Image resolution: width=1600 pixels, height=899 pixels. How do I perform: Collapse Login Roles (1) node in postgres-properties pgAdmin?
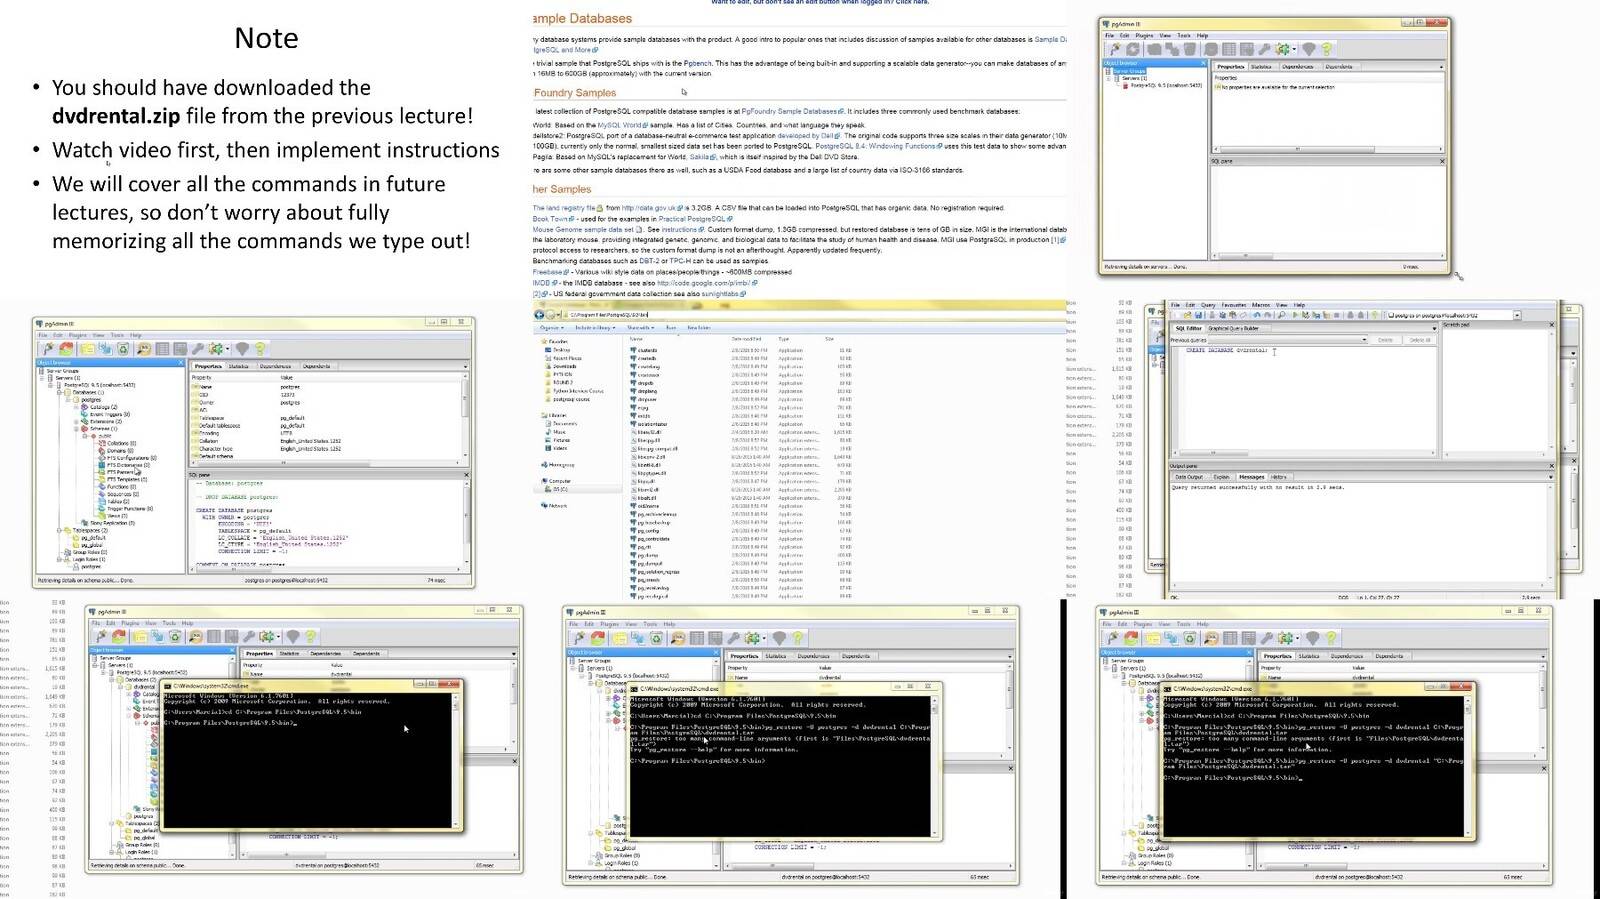[x=59, y=559]
